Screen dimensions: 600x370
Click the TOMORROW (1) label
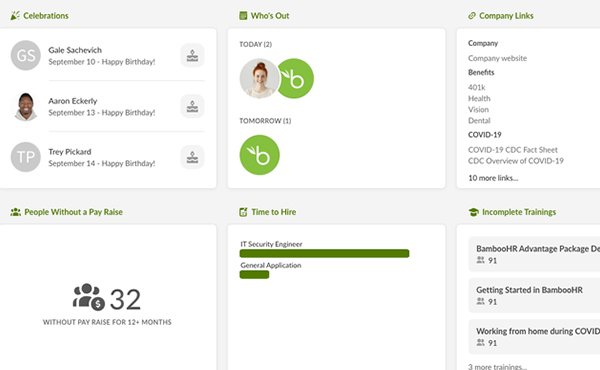point(265,121)
